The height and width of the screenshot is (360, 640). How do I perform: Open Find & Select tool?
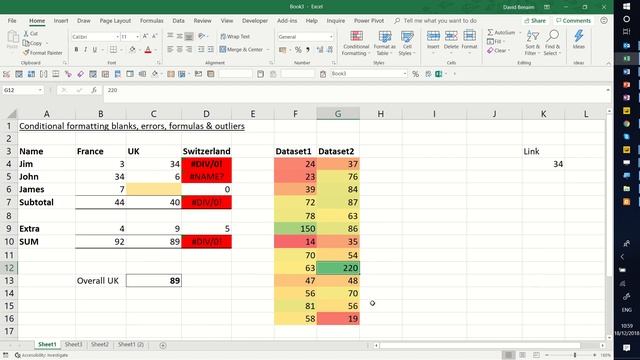click(552, 42)
